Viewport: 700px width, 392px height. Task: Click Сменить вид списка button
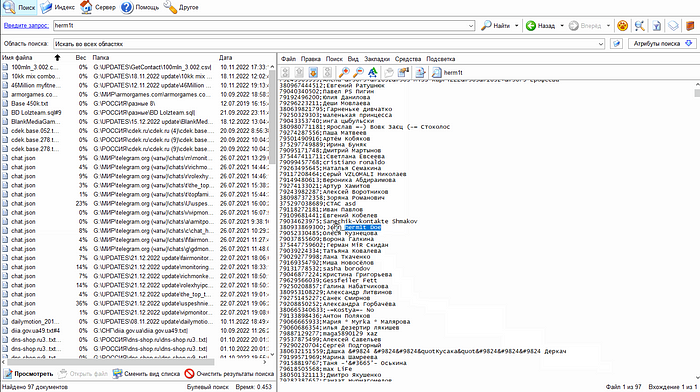(146, 374)
